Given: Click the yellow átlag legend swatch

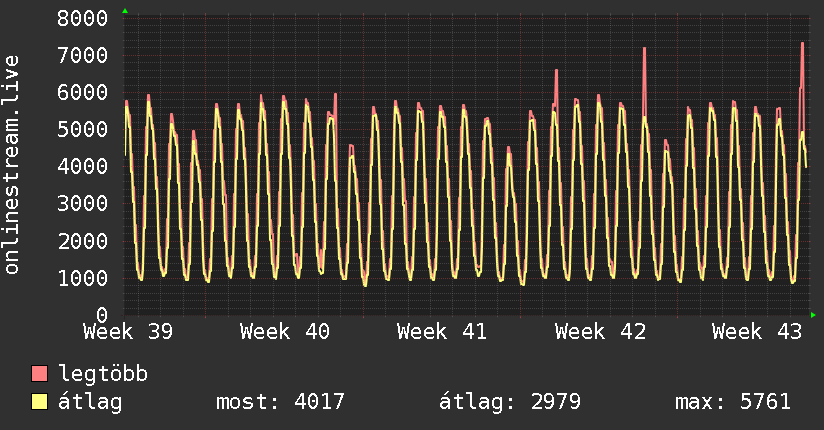Looking at the screenshot, I should pyautogui.click(x=39, y=402).
